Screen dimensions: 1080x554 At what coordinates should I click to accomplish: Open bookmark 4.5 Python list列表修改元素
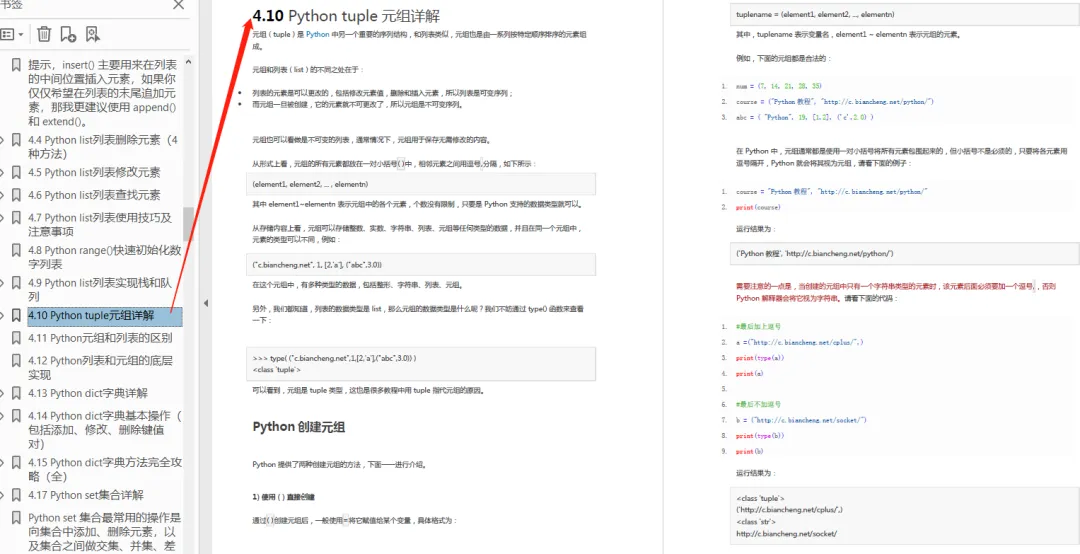[x=94, y=172]
